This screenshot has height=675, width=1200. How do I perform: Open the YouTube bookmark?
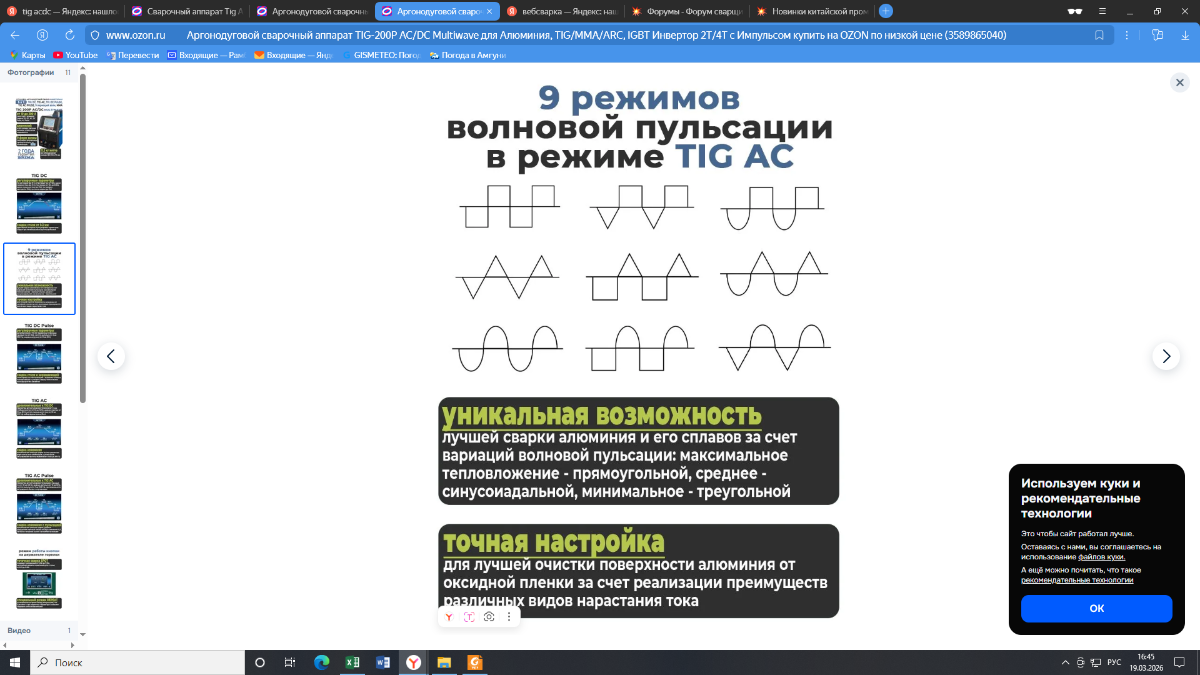[76, 55]
